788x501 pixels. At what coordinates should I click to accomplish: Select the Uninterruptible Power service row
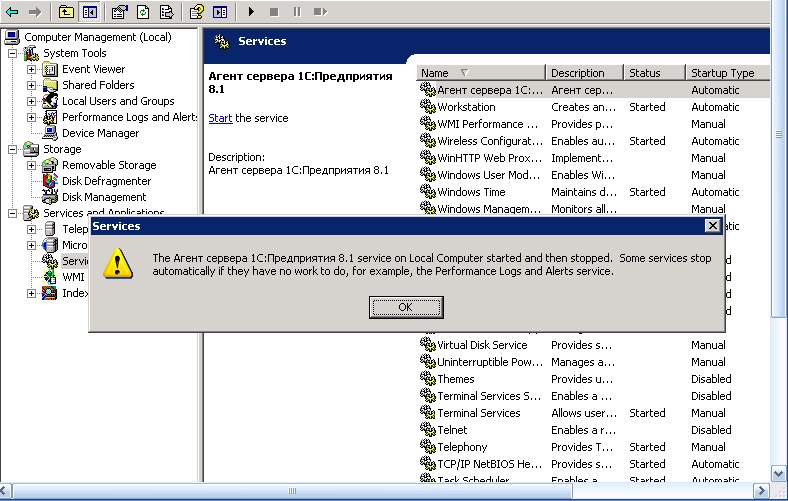pyautogui.click(x=594, y=362)
